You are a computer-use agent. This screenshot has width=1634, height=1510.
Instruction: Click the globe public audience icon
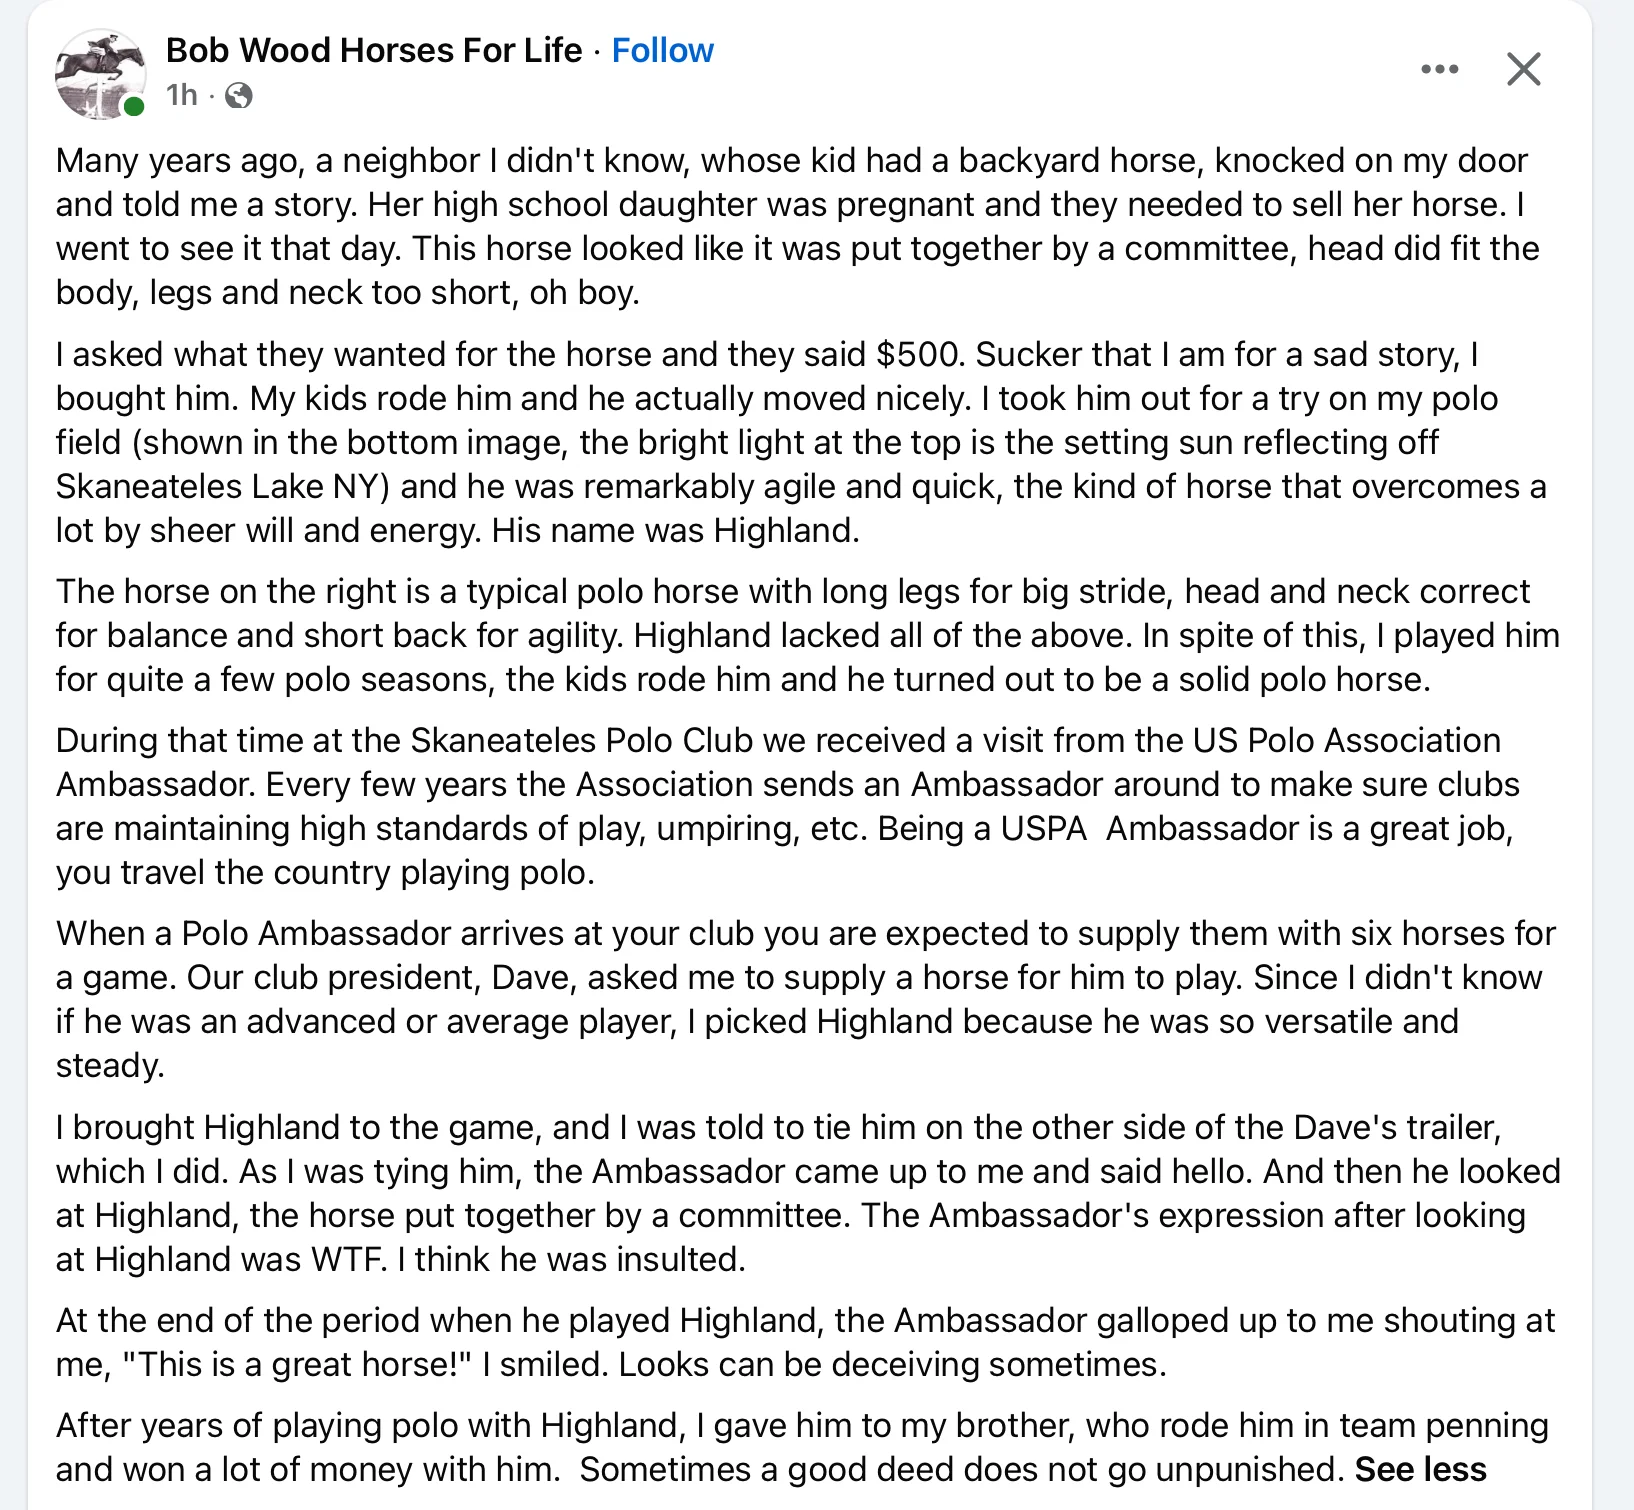point(238,95)
